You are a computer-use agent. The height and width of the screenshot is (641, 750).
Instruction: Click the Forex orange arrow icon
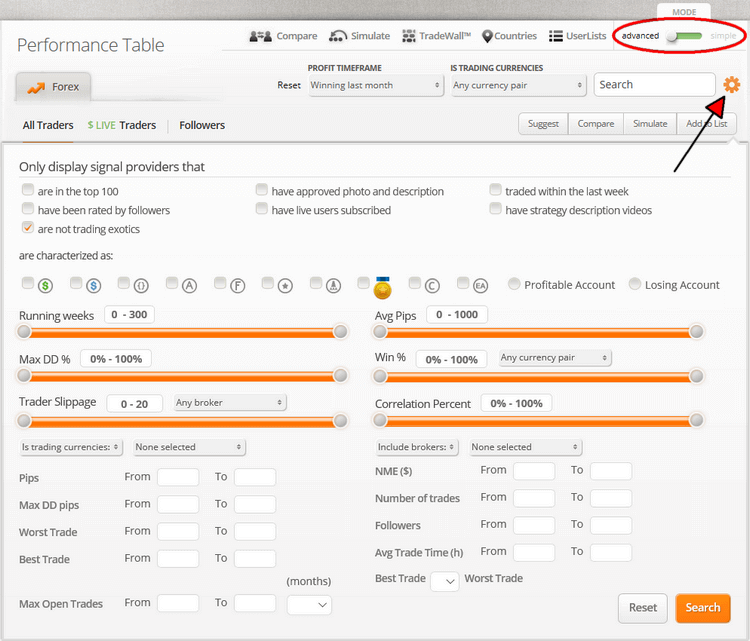pos(36,88)
